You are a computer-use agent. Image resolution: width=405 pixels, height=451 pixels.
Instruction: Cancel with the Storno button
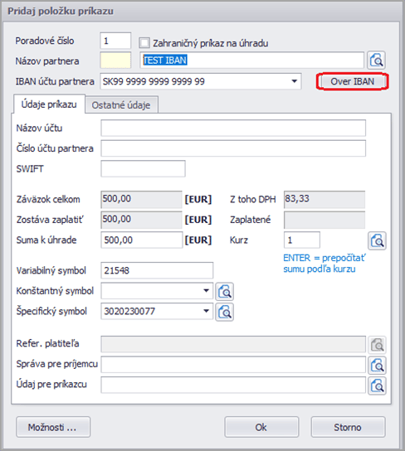(x=348, y=427)
